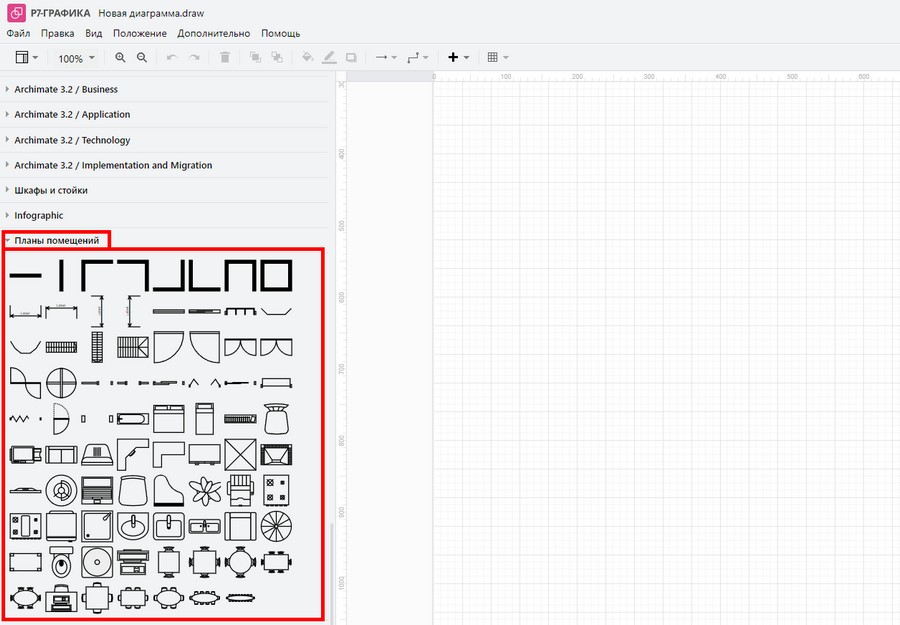Open the Файл menu

tap(18, 33)
